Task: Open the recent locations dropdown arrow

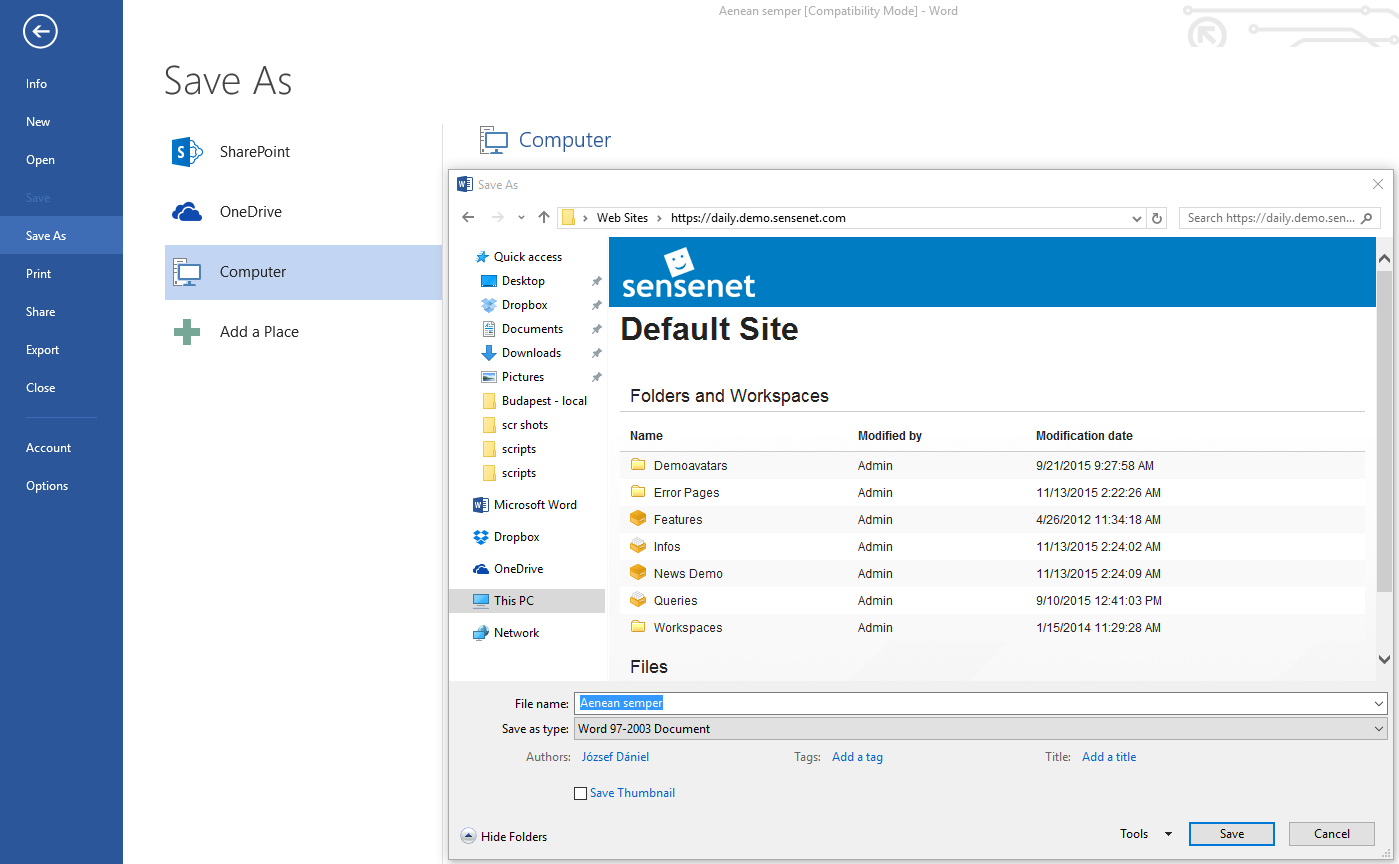Action: [521, 217]
